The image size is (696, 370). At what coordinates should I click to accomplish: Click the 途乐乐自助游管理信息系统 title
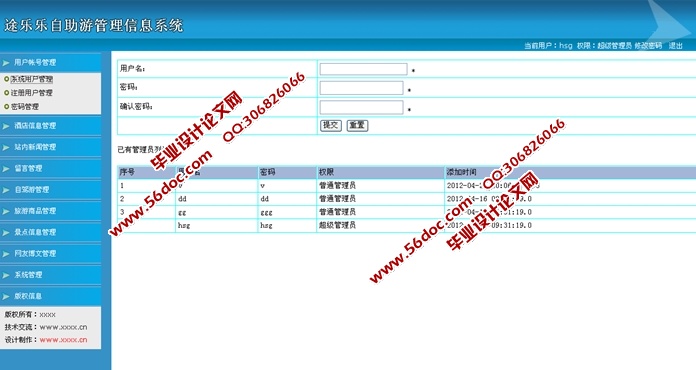[94, 25]
